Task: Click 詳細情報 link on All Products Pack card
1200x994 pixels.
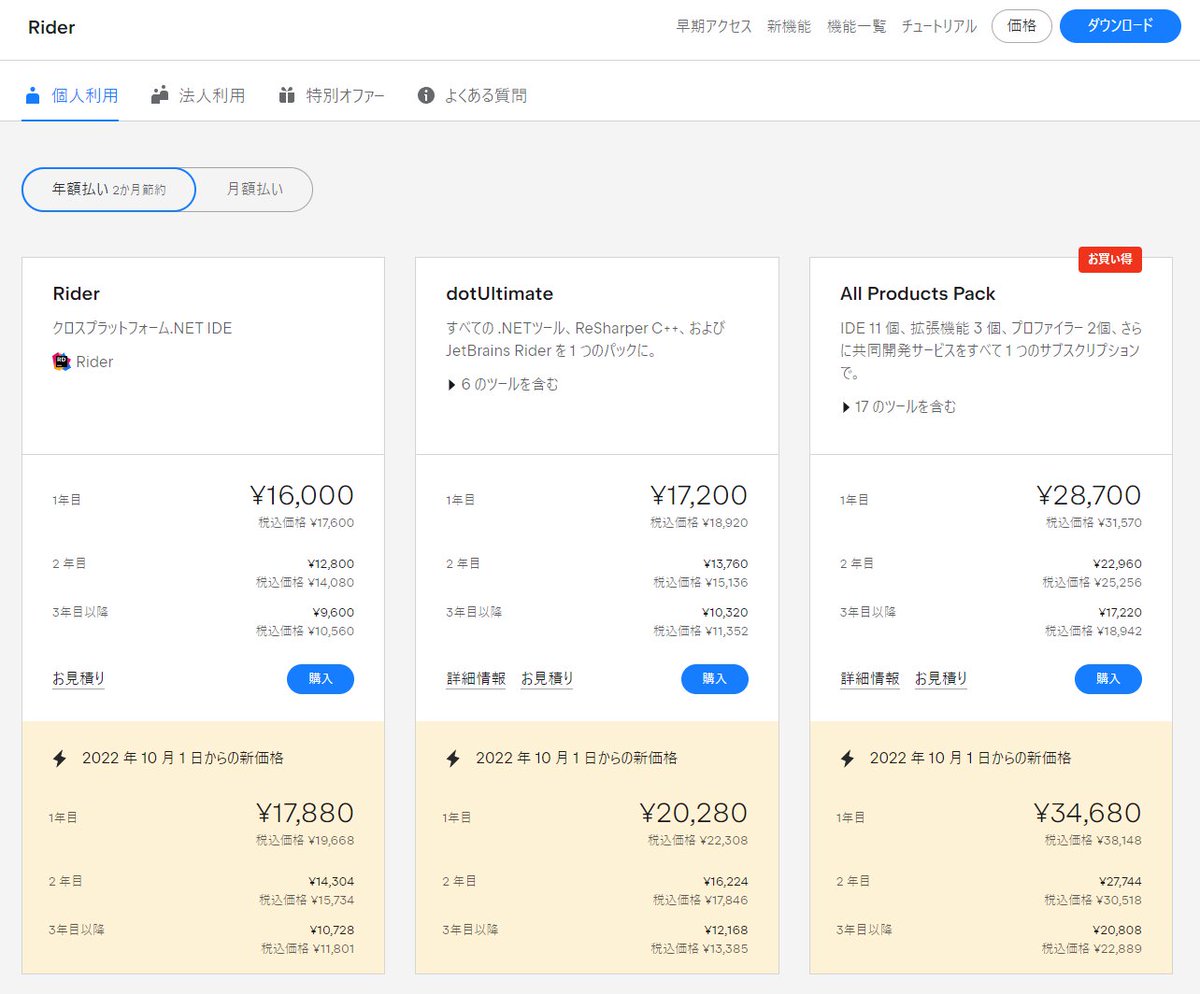Action: (x=870, y=679)
